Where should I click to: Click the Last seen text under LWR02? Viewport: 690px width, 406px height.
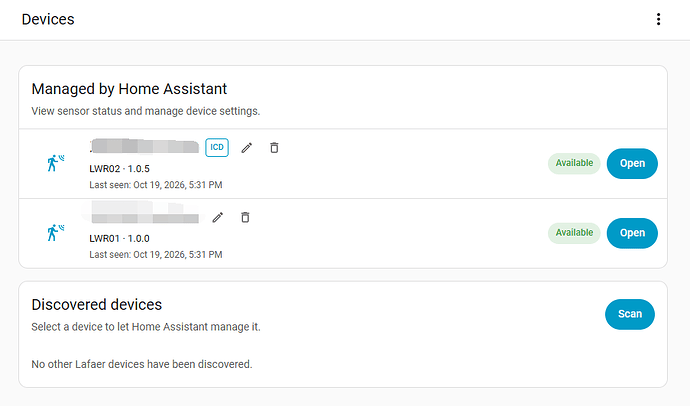[156, 185]
